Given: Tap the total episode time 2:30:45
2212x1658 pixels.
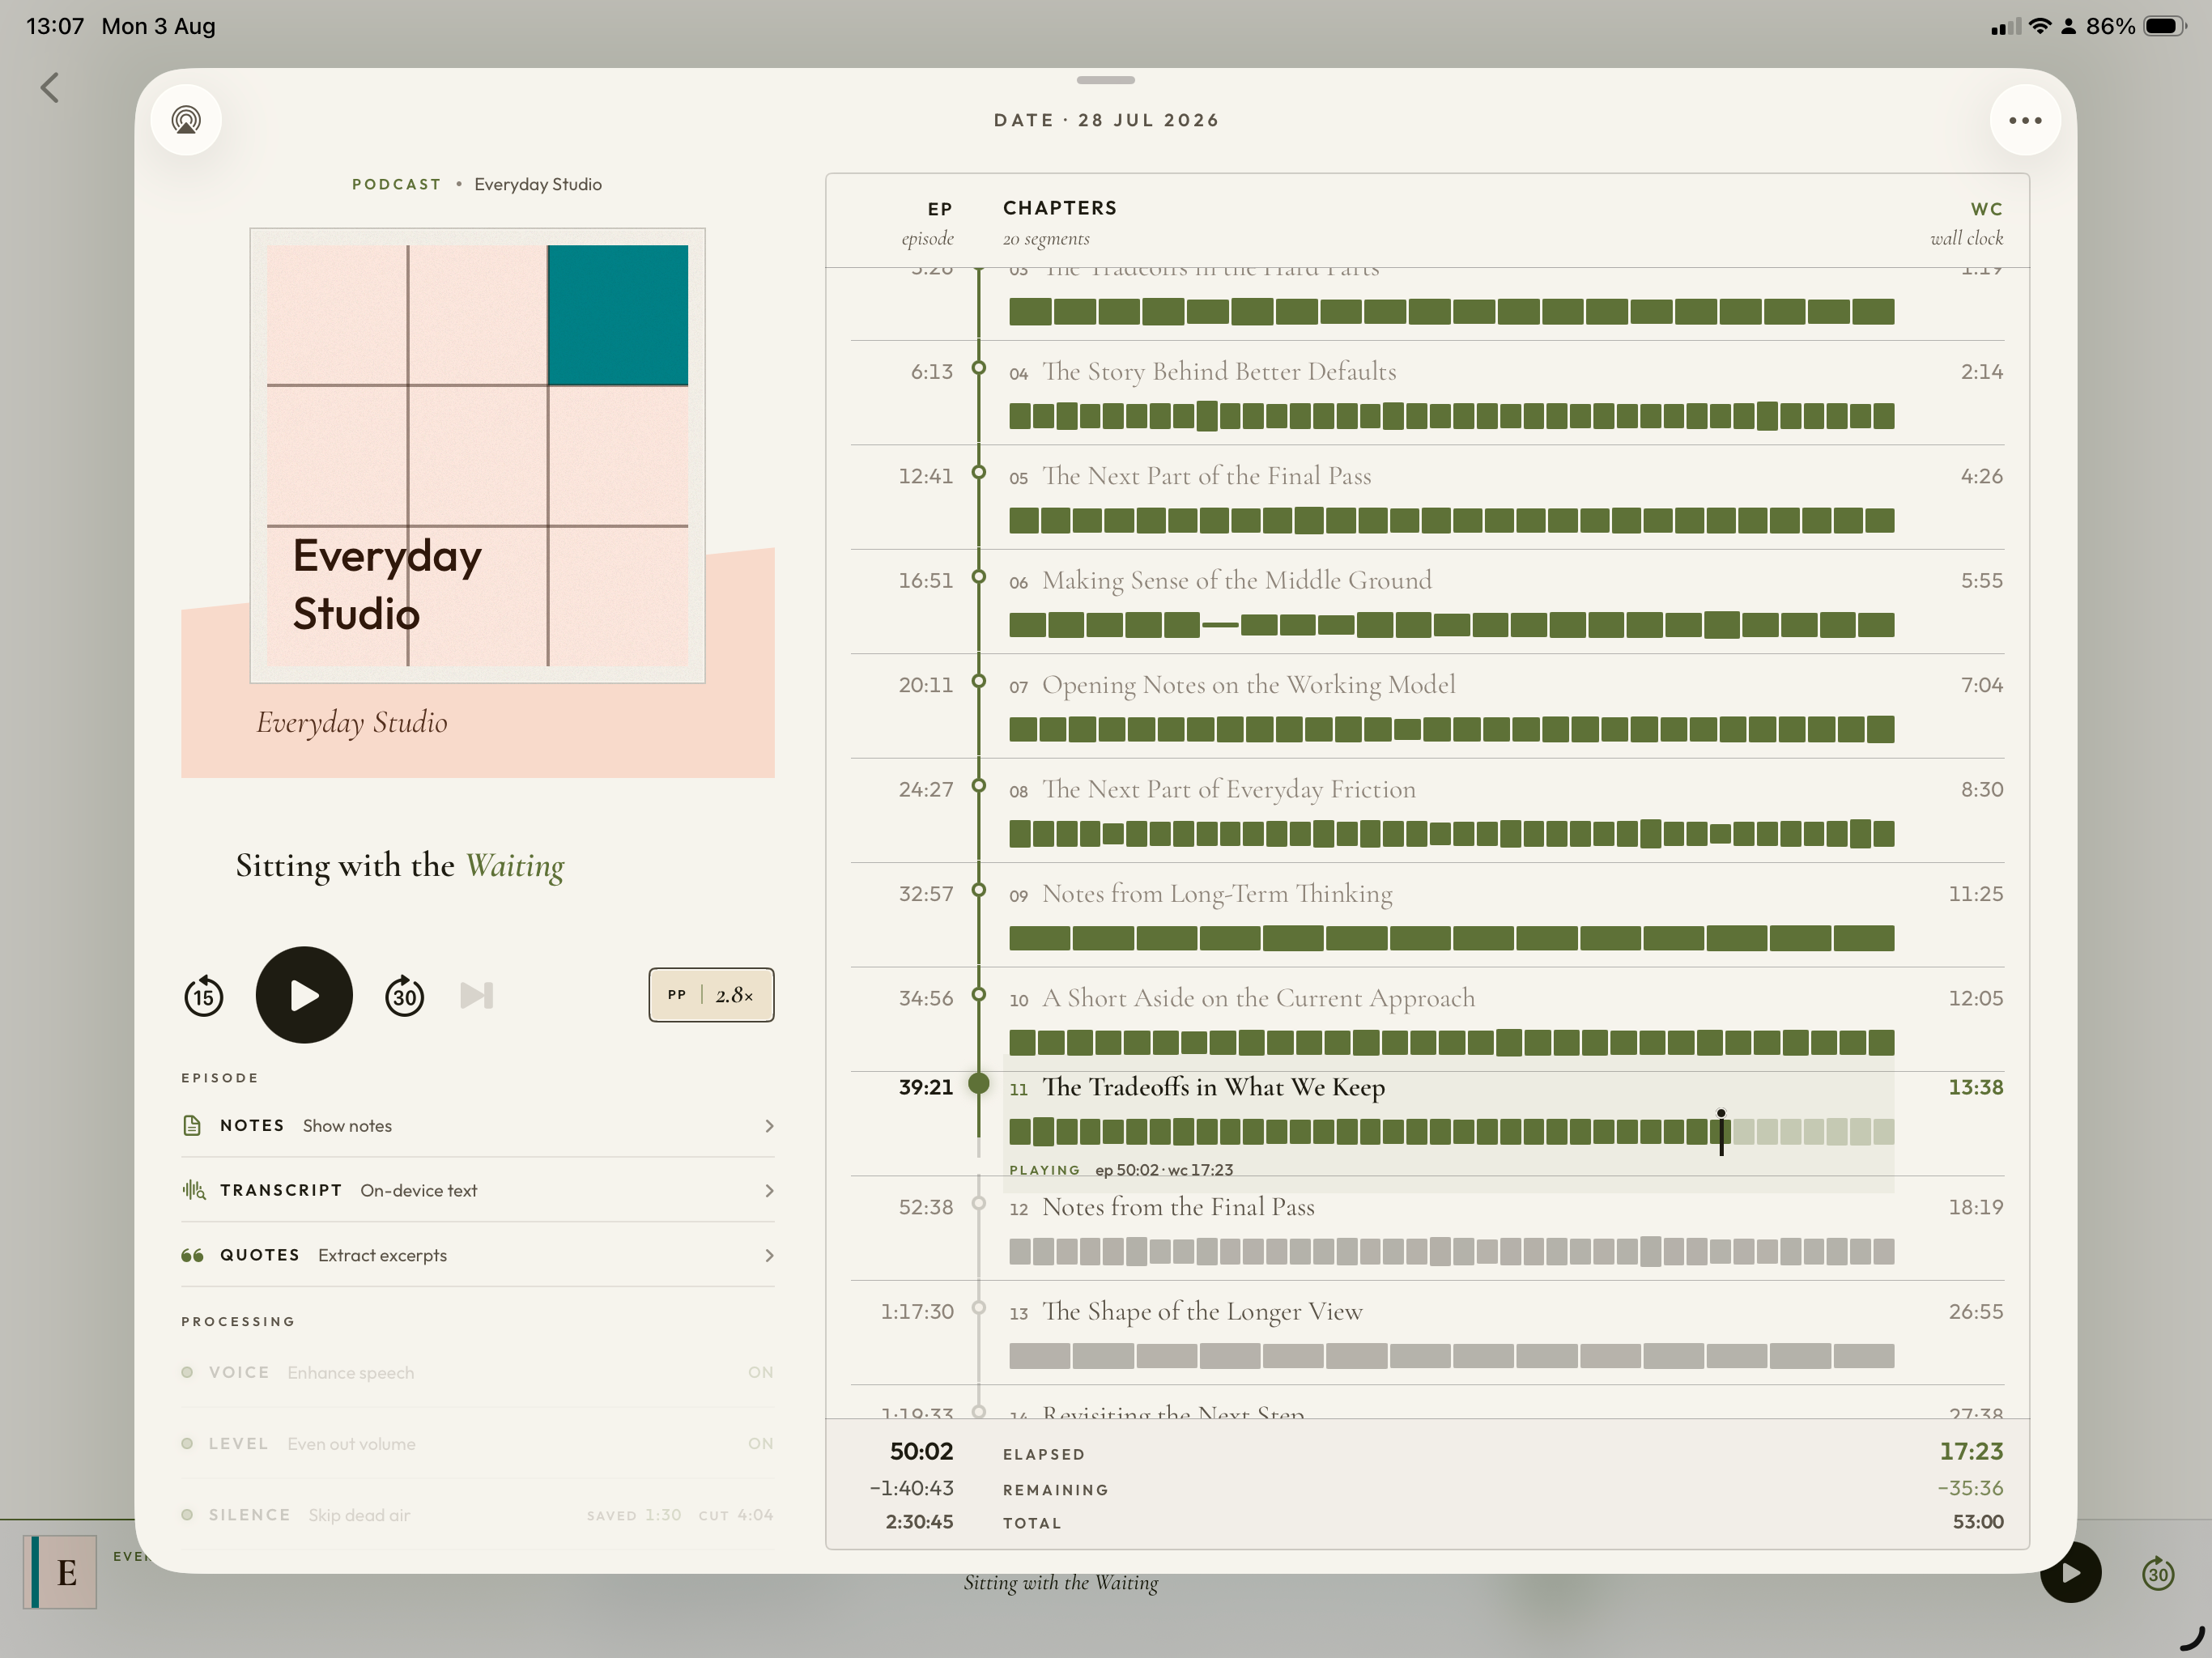Looking at the screenshot, I should pyautogui.click(x=919, y=1522).
